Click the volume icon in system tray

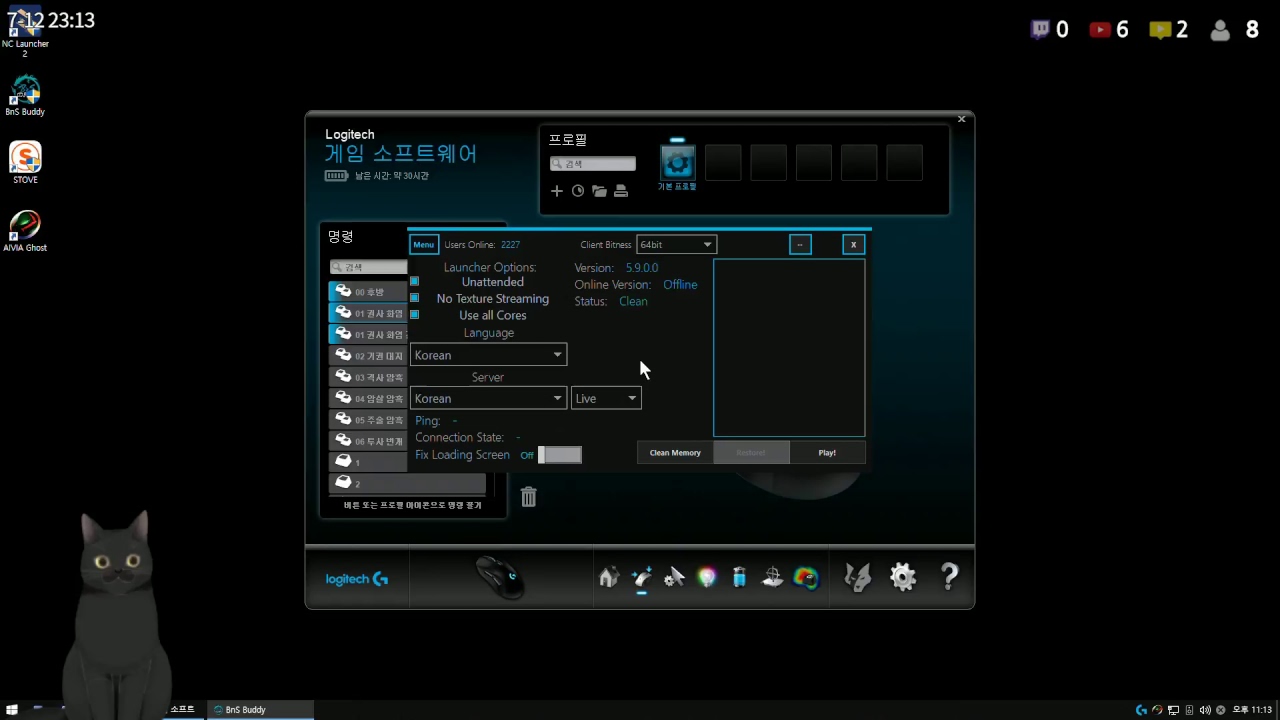click(1204, 710)
